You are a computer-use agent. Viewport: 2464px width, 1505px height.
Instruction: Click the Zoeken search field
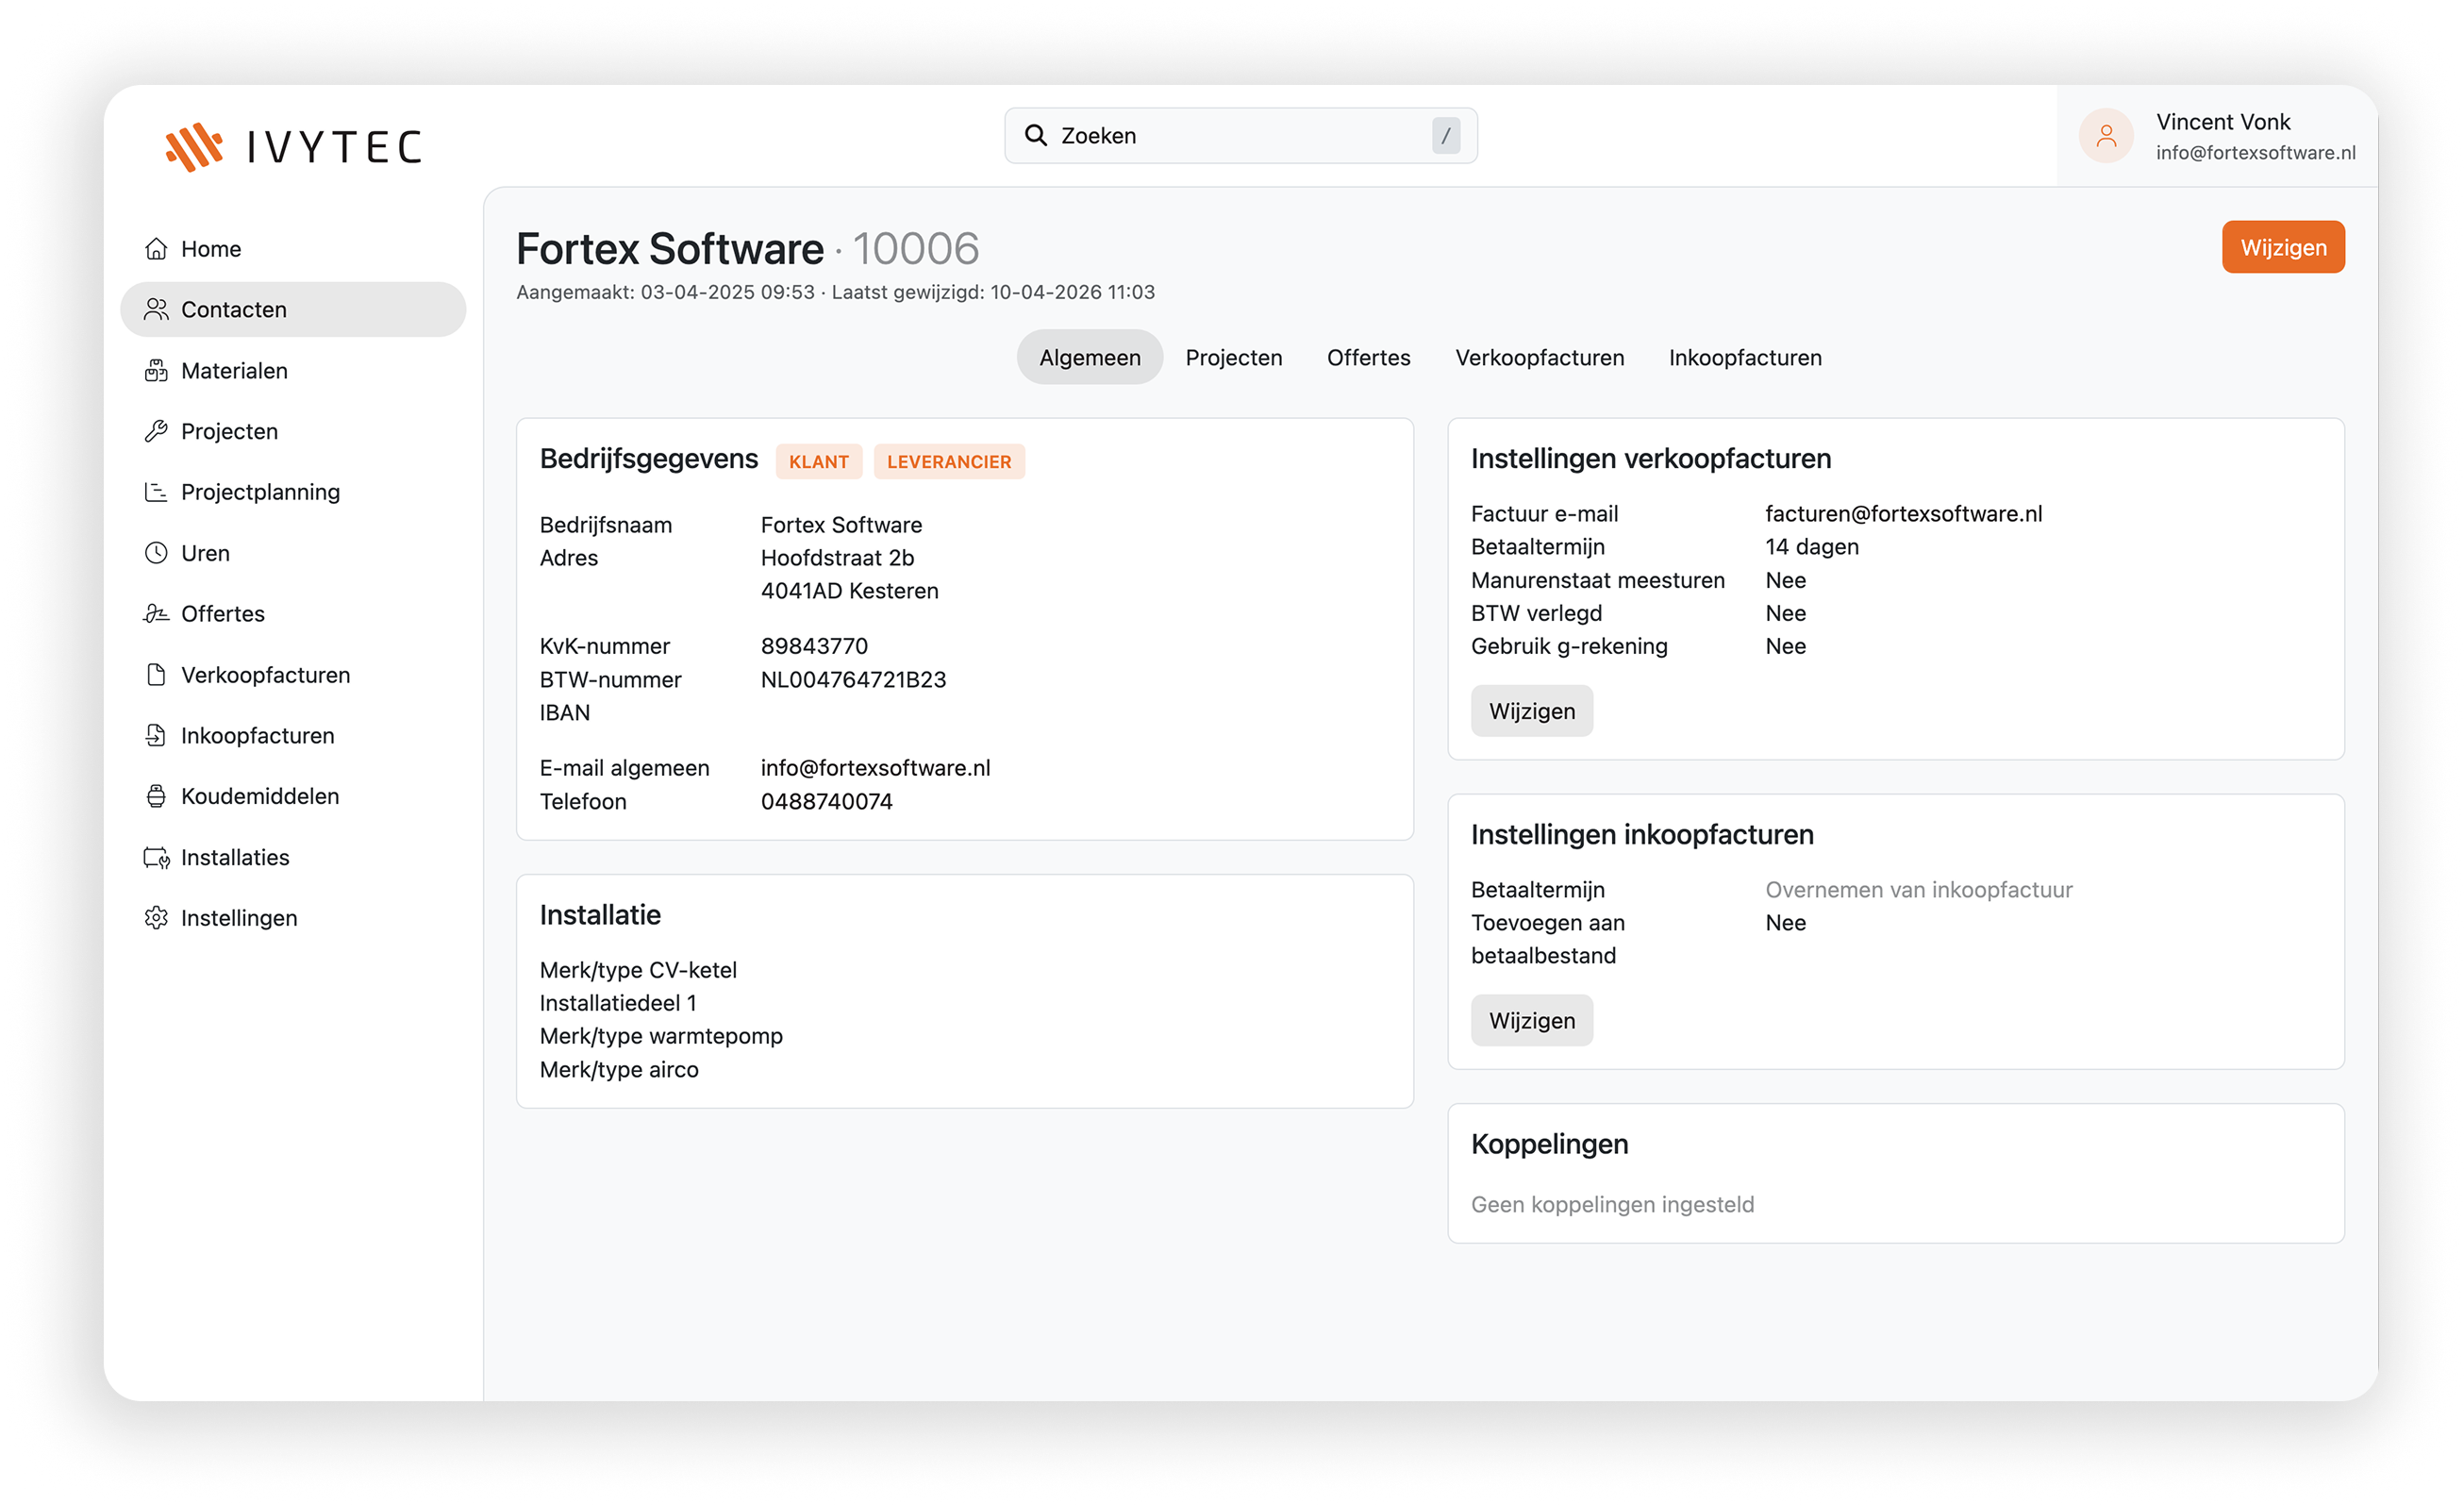click(1241, 136)
